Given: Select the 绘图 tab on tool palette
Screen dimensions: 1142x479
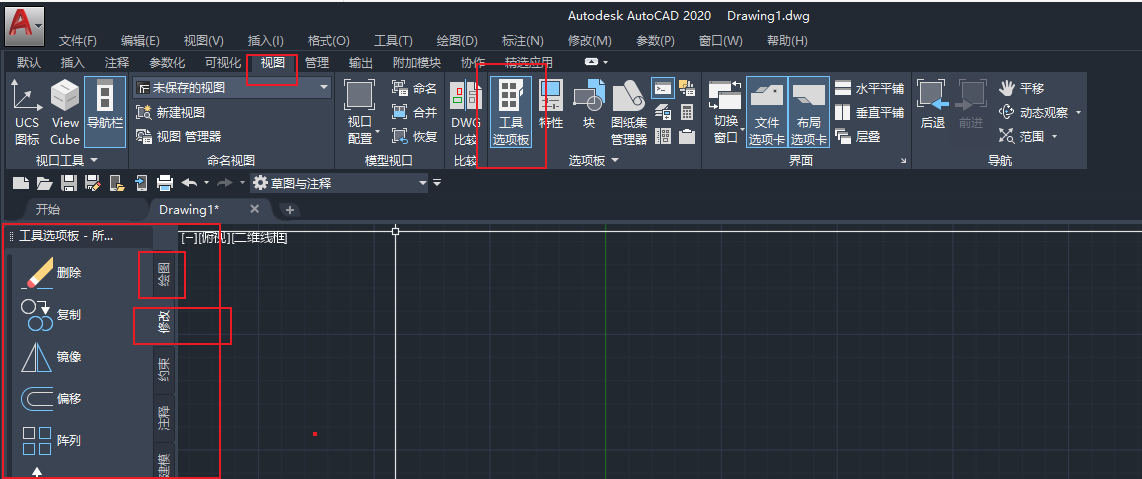Looking at the screenshot, I should [x=165, y=275].
